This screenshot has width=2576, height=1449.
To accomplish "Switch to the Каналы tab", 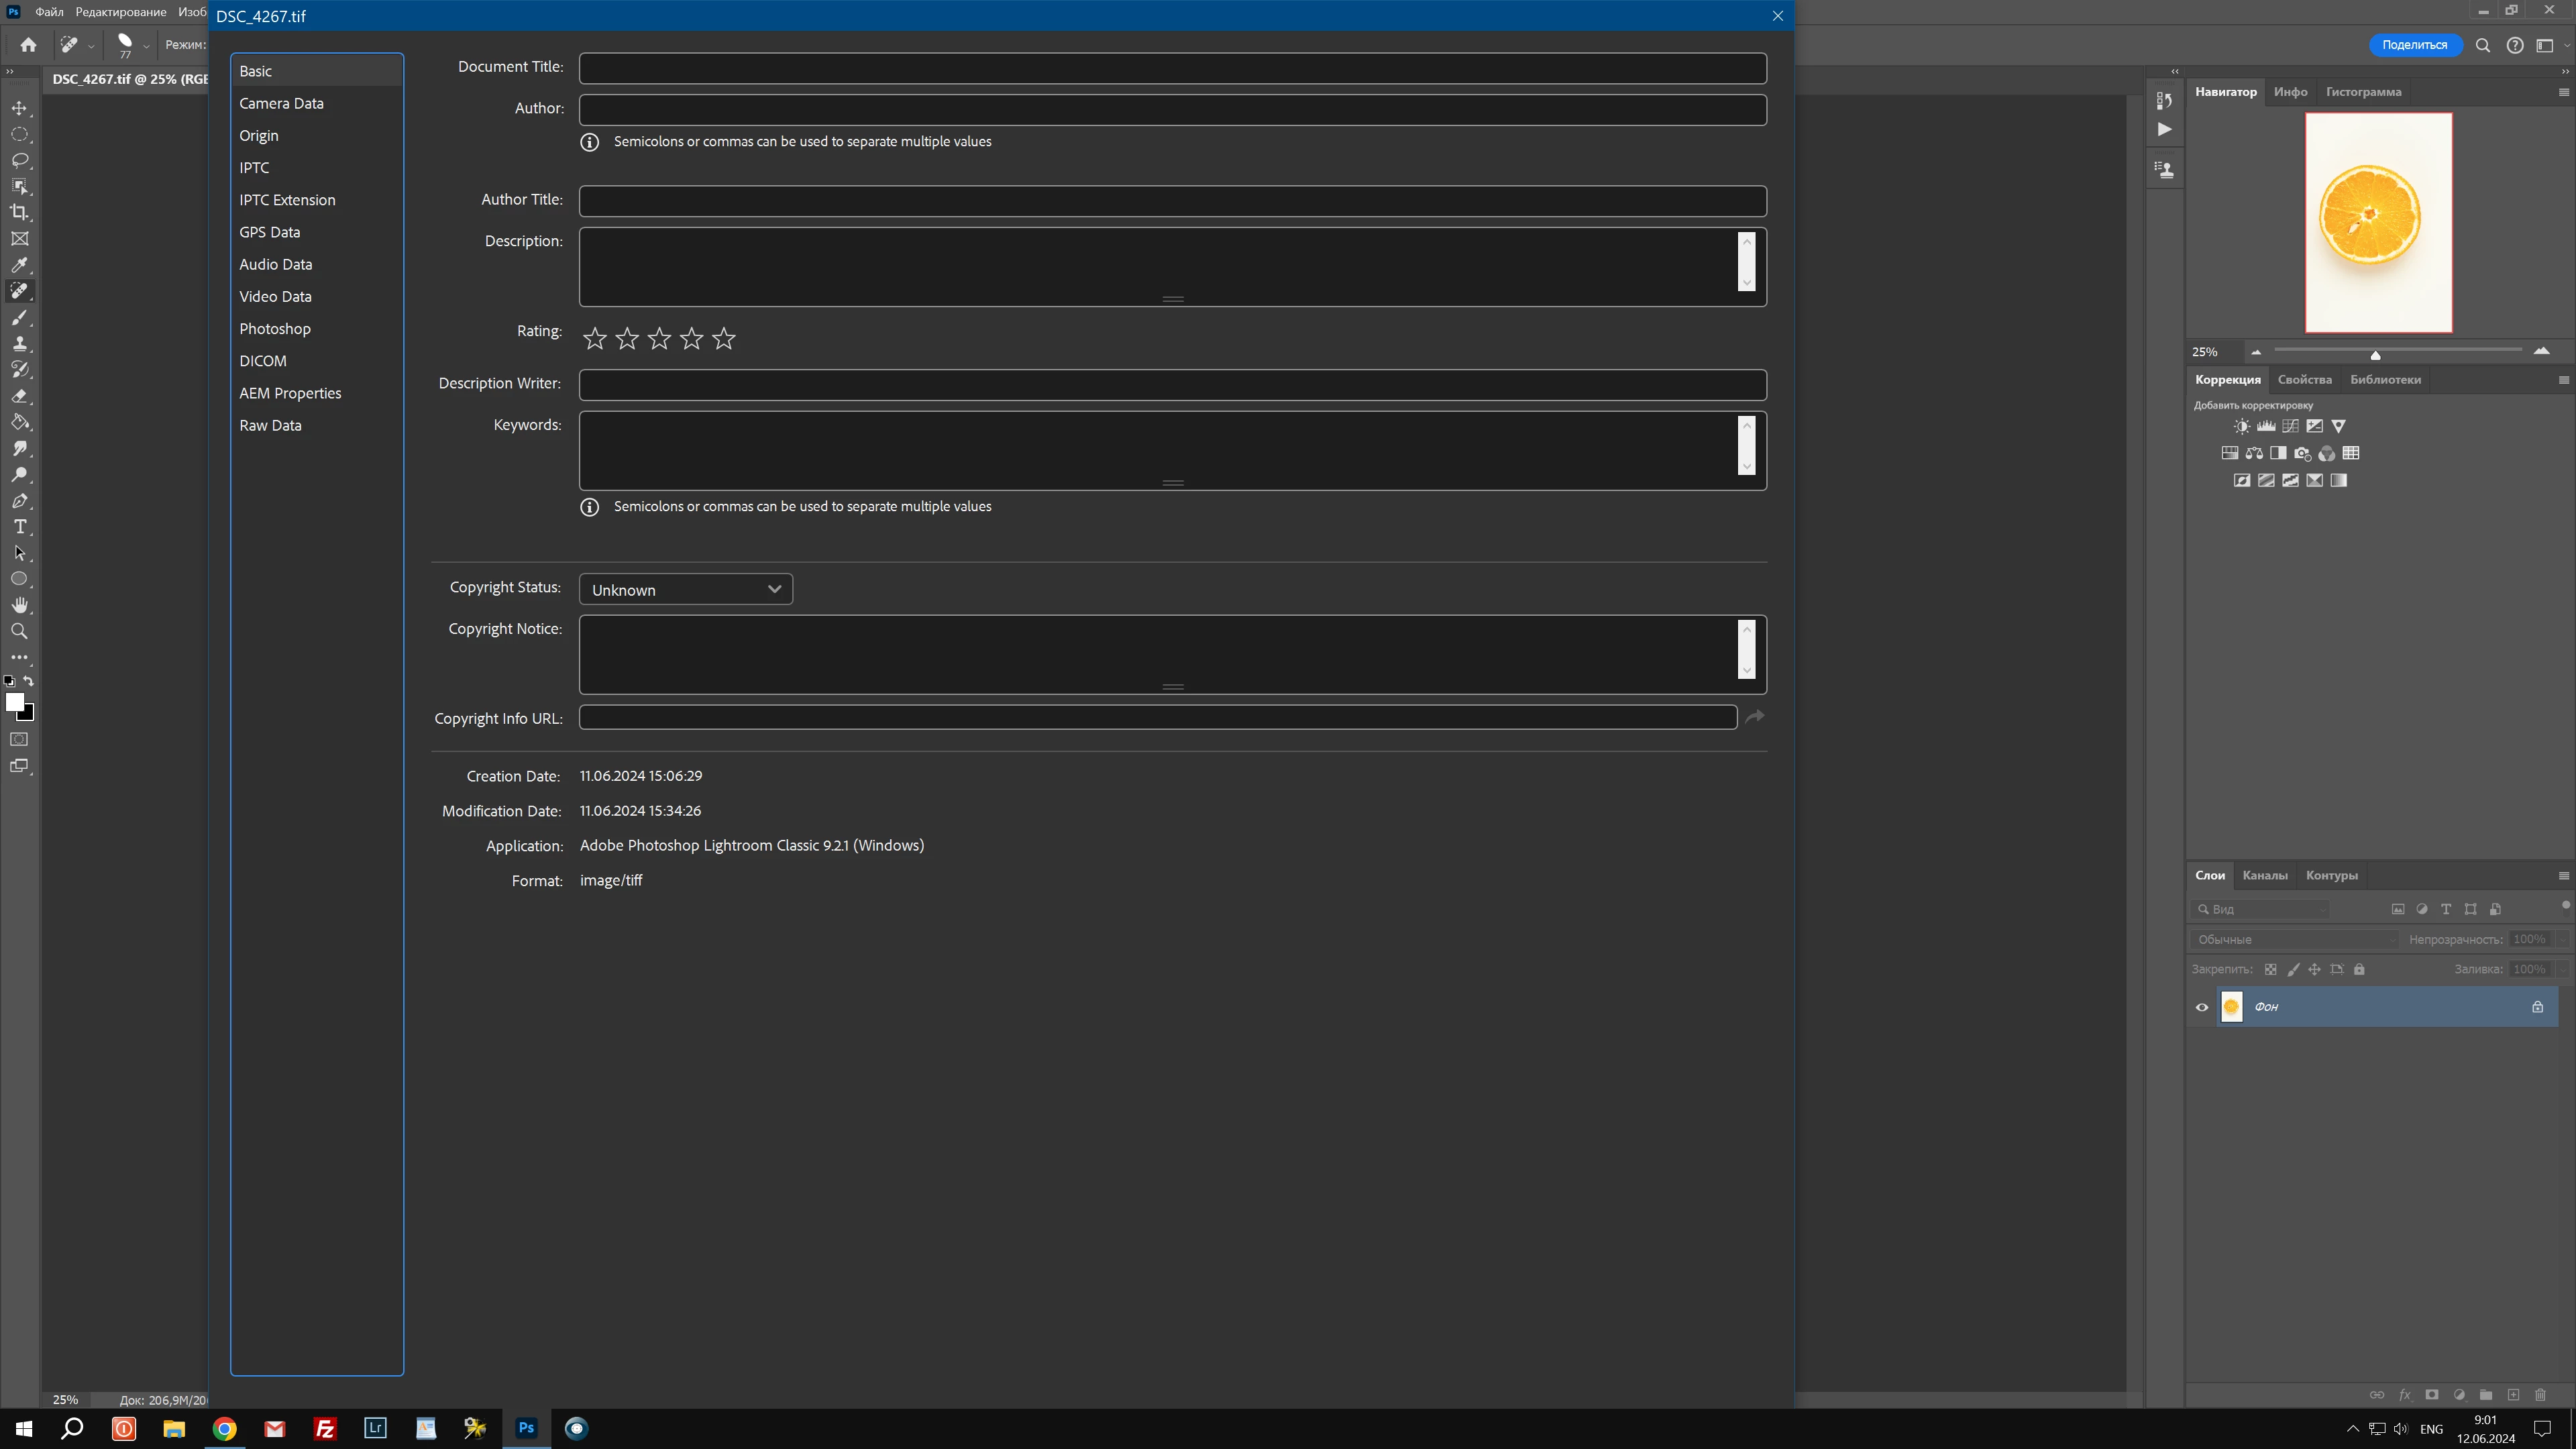I will (x=2264, y=875).
